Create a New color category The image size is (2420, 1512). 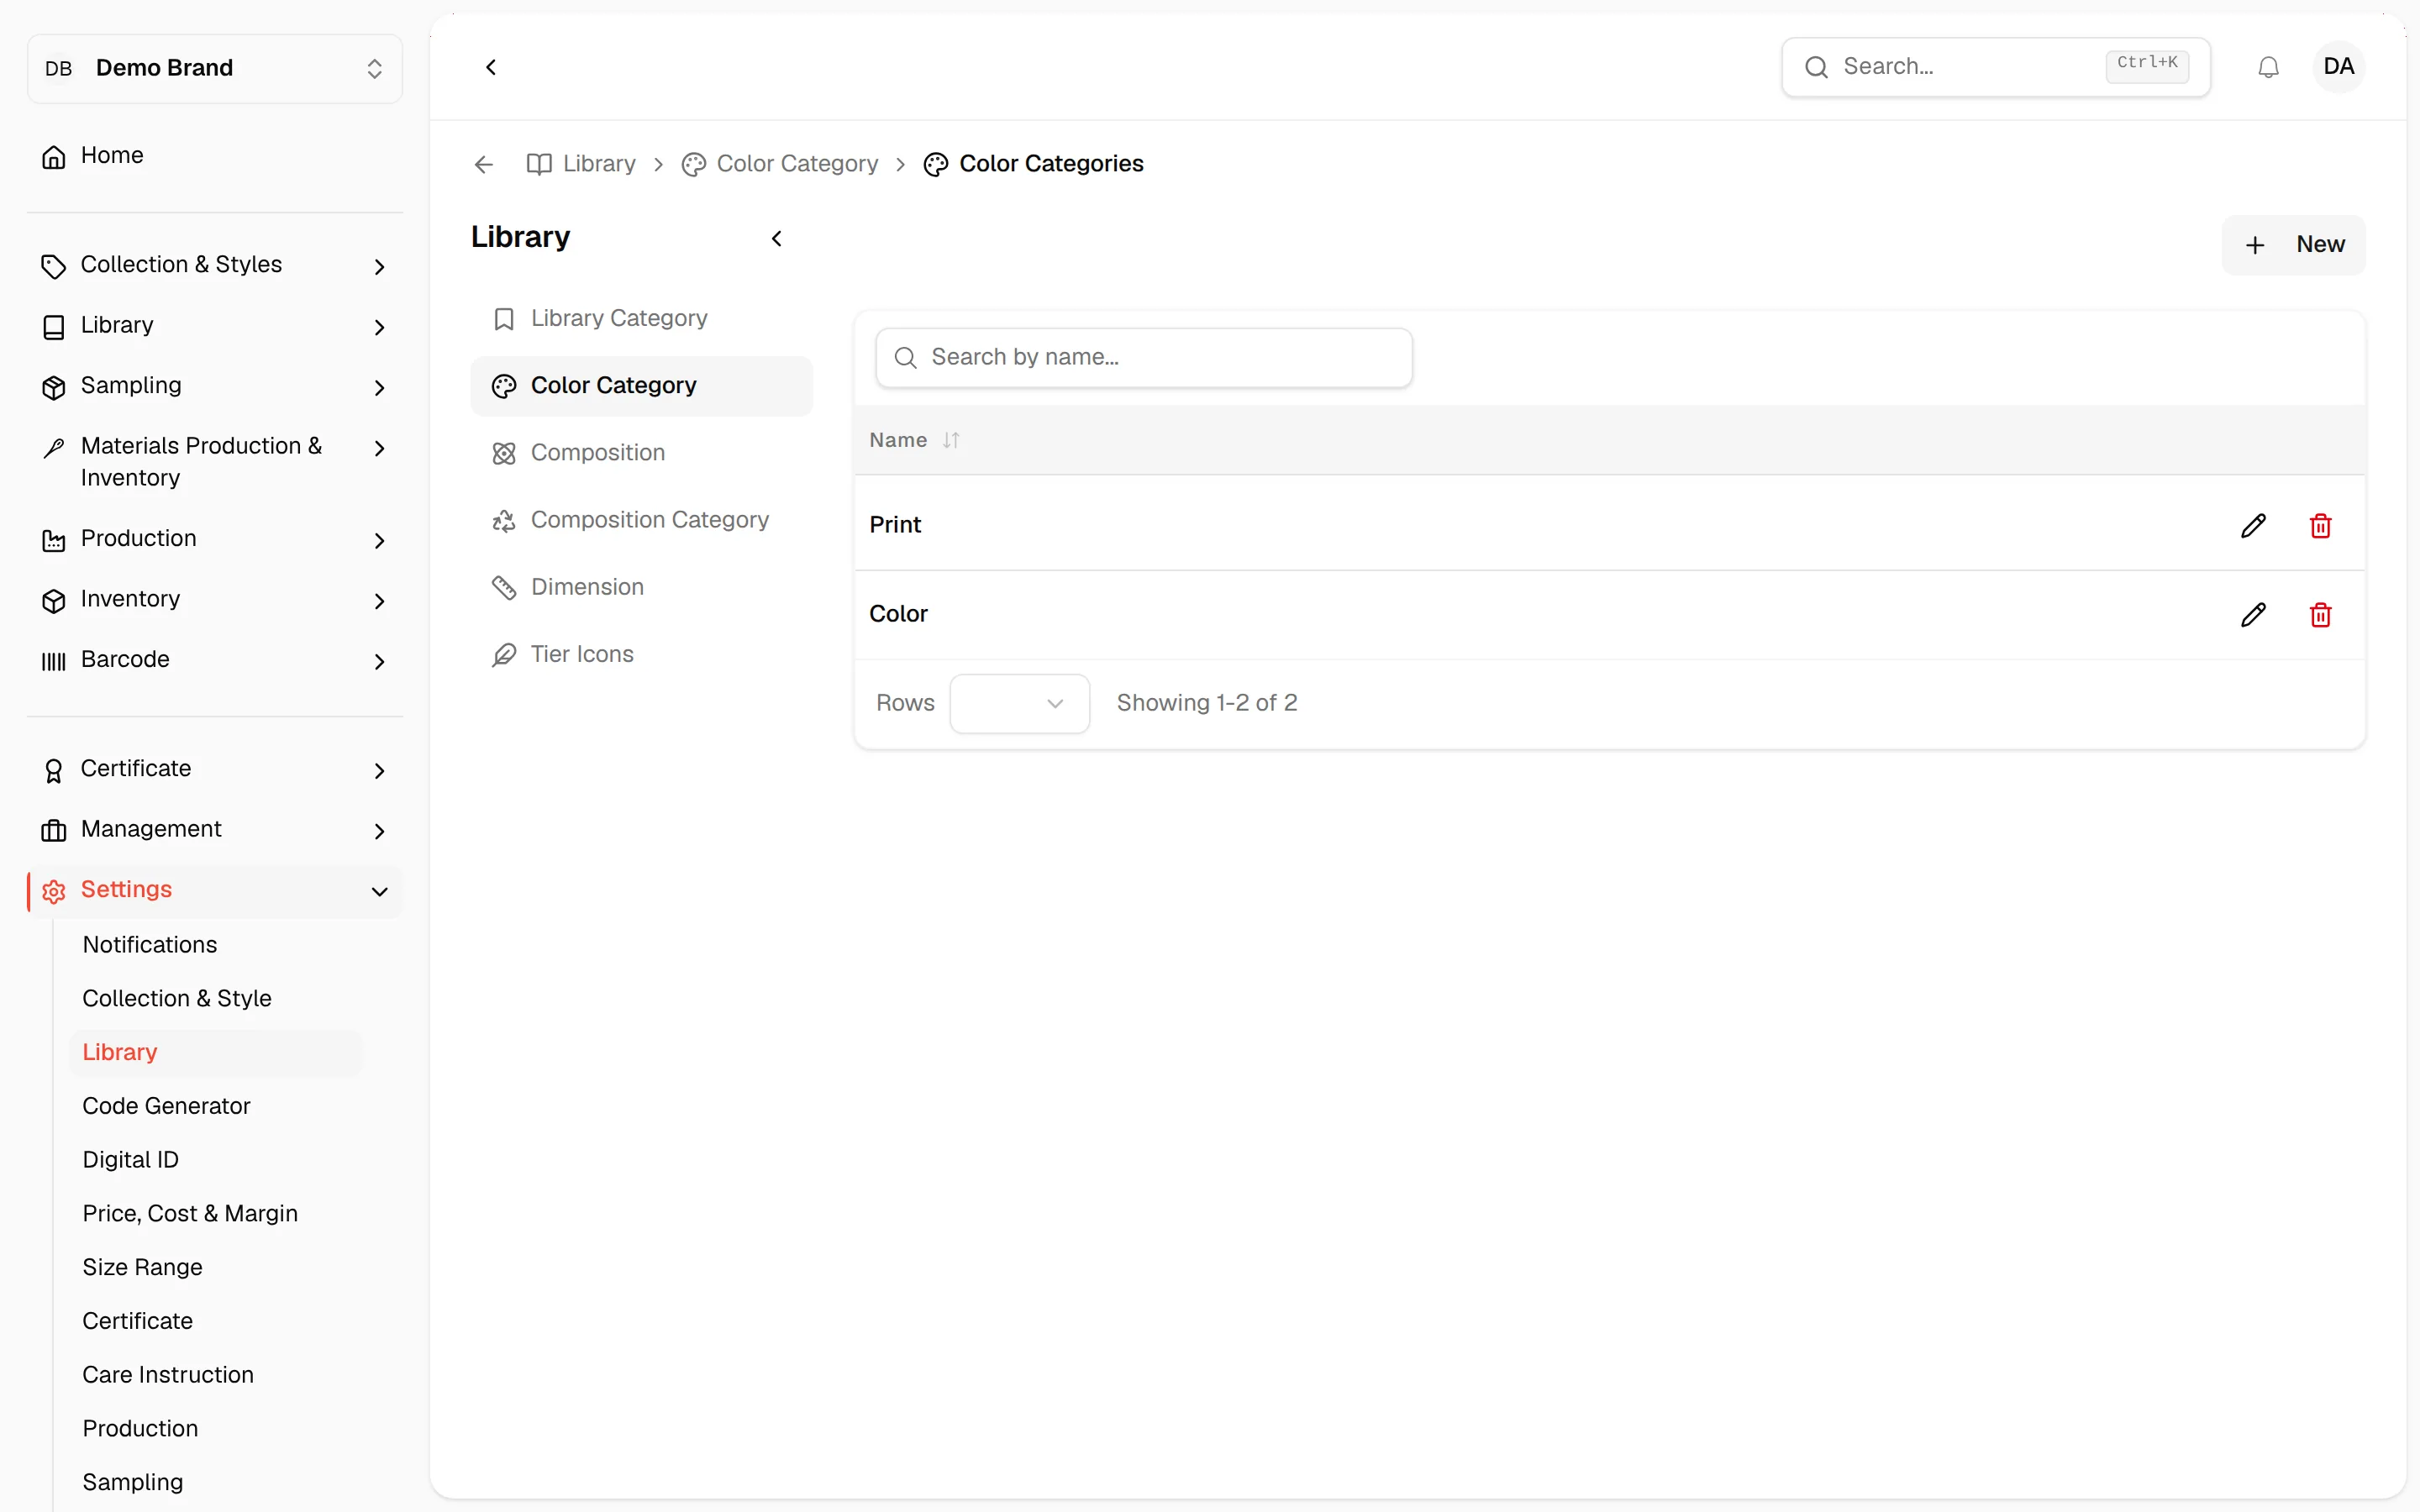pos(2292,245)
